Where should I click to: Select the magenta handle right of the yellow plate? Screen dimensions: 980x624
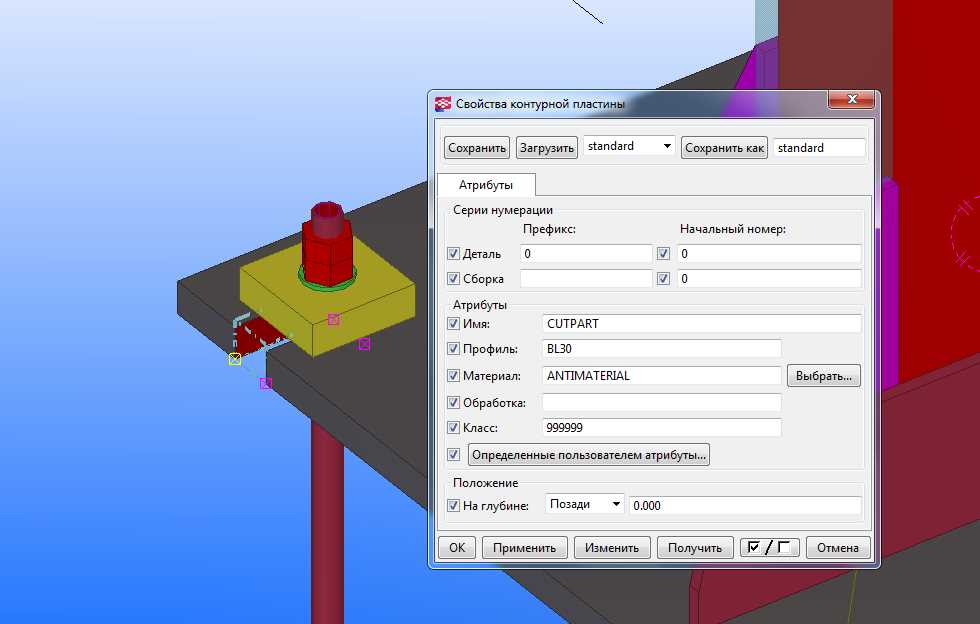[364, 344]
